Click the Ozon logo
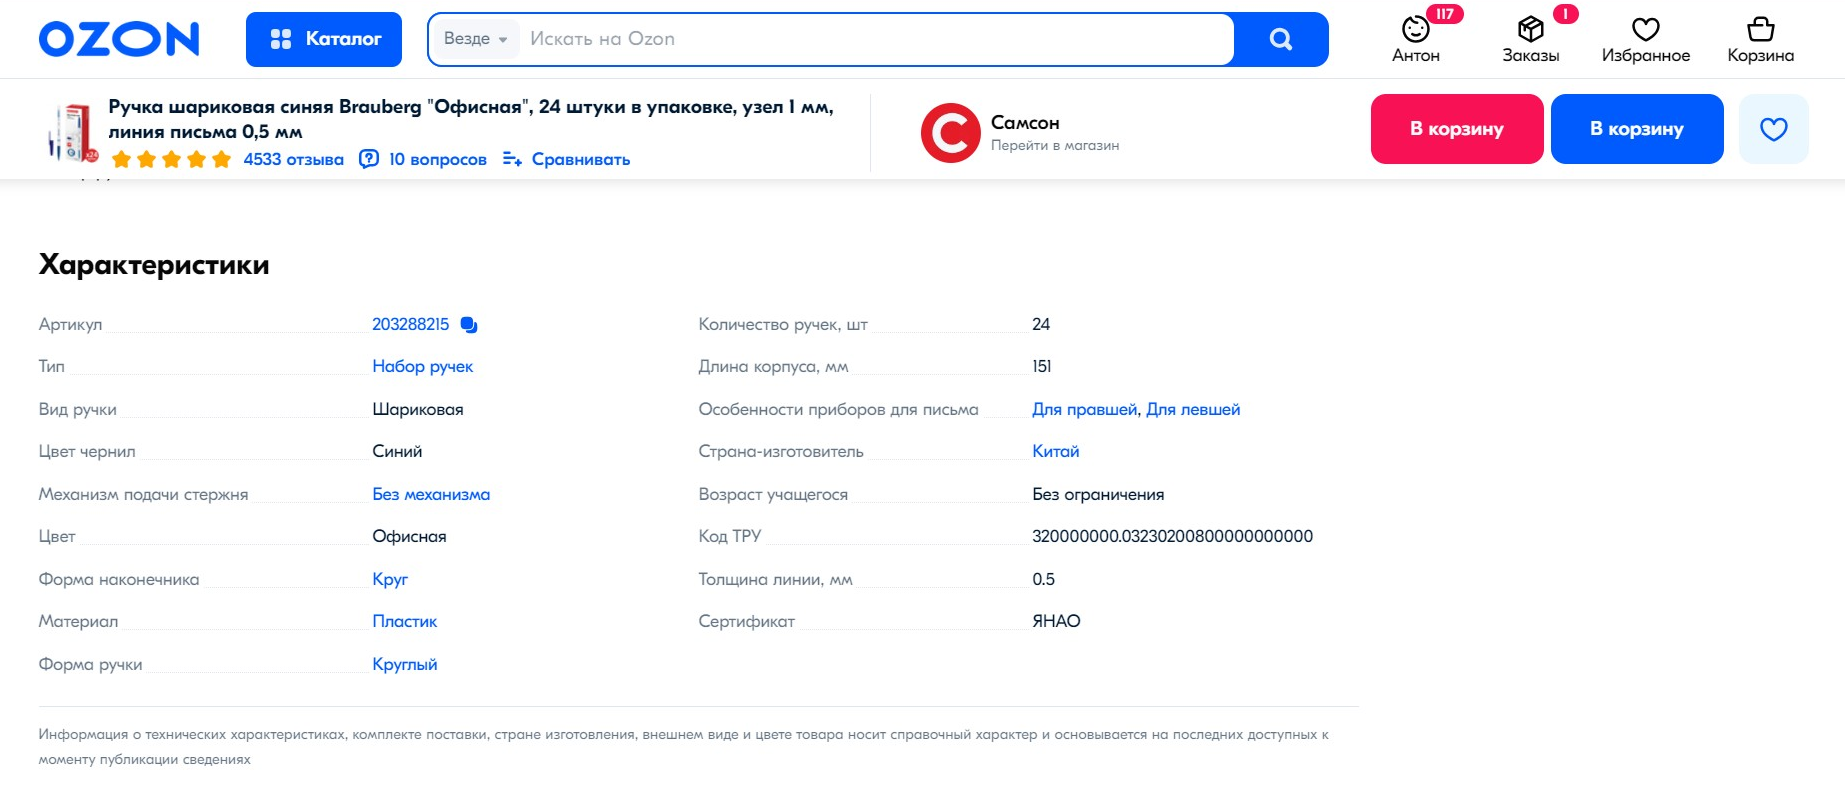This screenshot has width=1845, height=803. pyautogui.click(x=119, y=39)
